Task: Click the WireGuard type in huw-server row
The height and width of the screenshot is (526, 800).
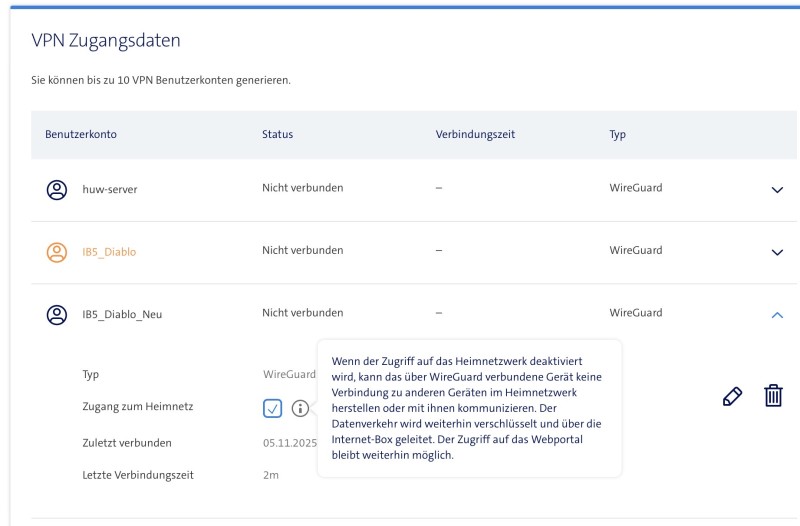Action: [x=635, y=188]
